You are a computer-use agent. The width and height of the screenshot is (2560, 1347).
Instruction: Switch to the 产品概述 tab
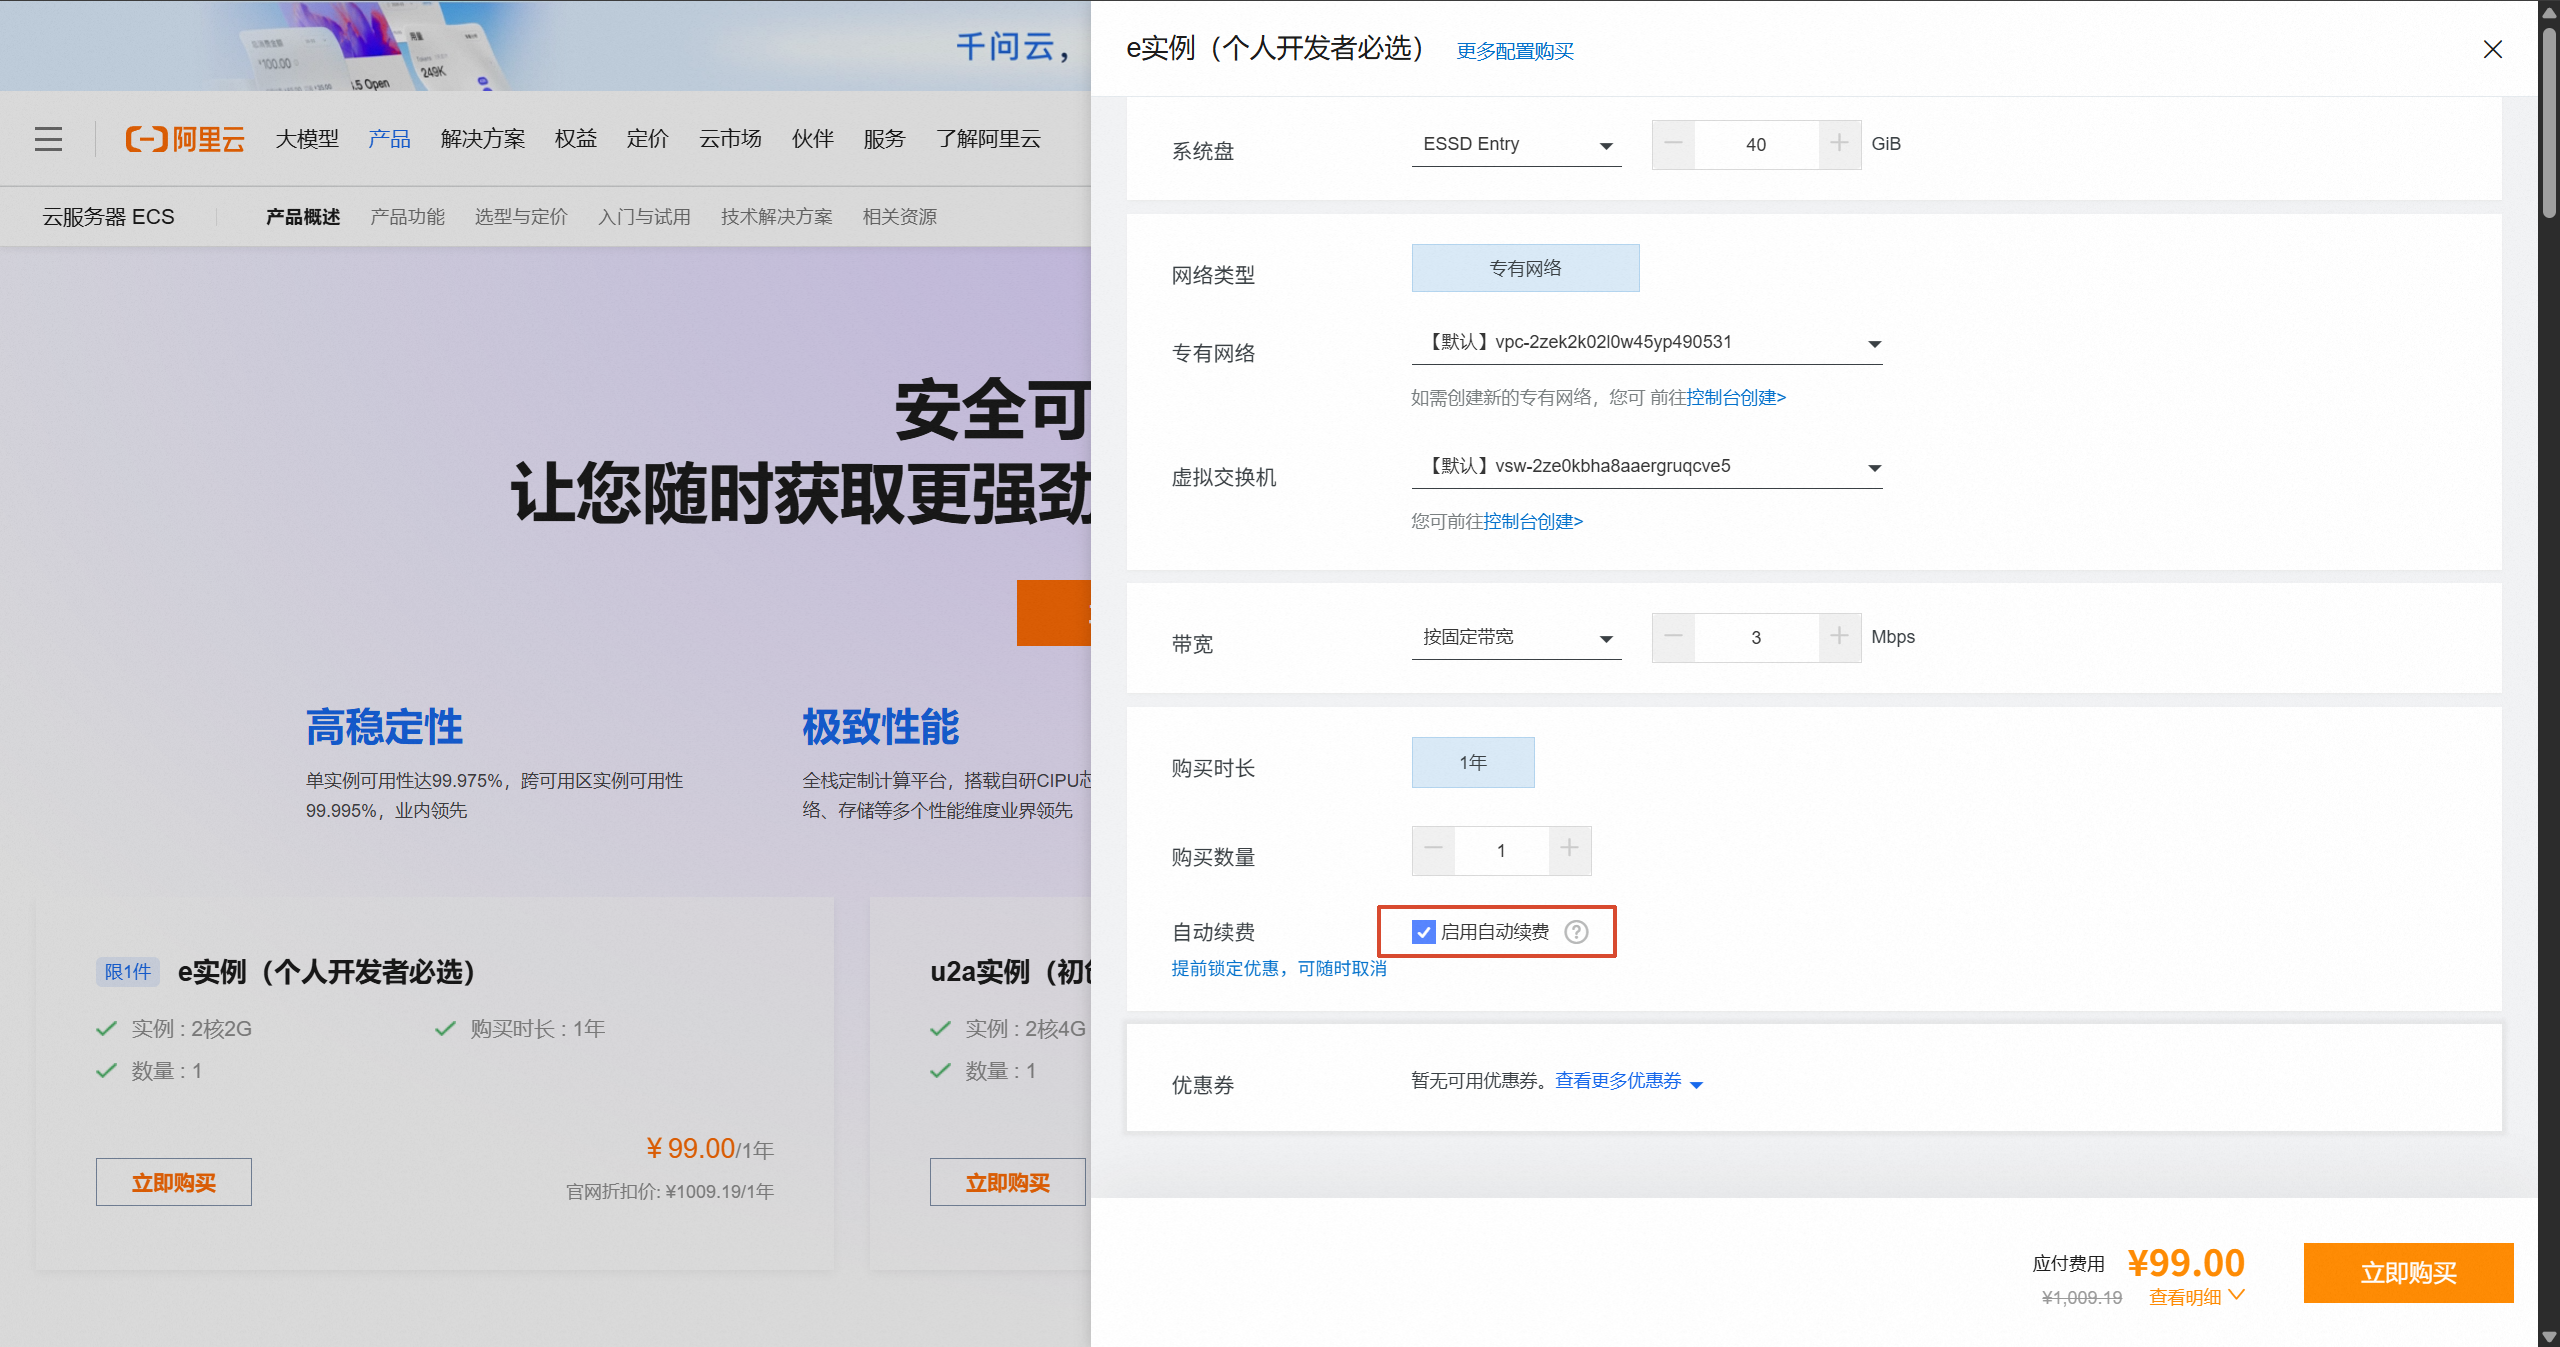tap(303, 217)
